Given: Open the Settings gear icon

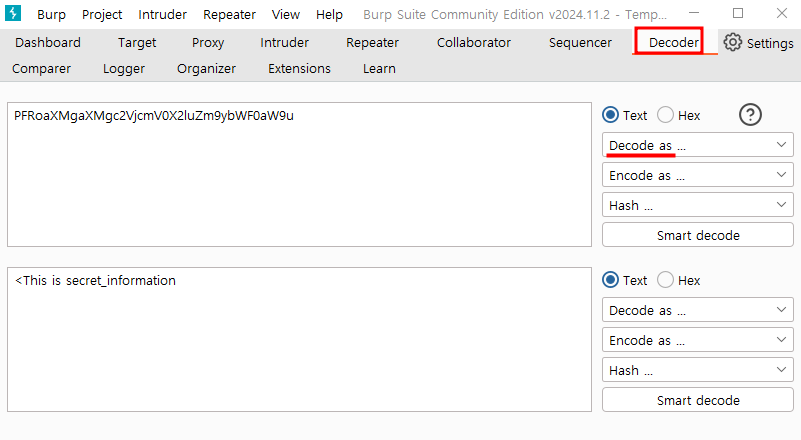Looking at the screenshot, I should coord(733,42).
